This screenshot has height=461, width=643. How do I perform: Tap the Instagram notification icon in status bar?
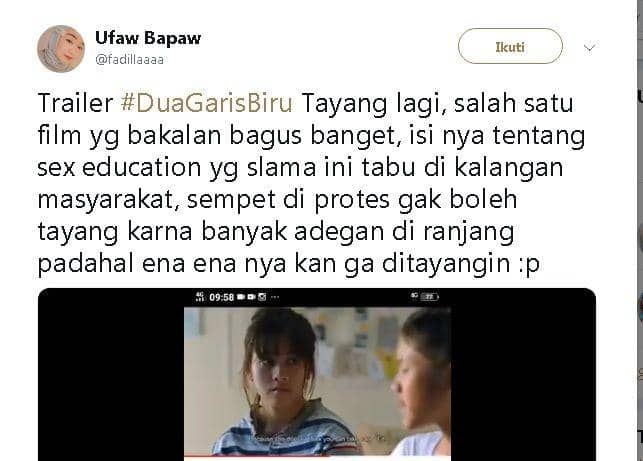click(x=262, y=297)
